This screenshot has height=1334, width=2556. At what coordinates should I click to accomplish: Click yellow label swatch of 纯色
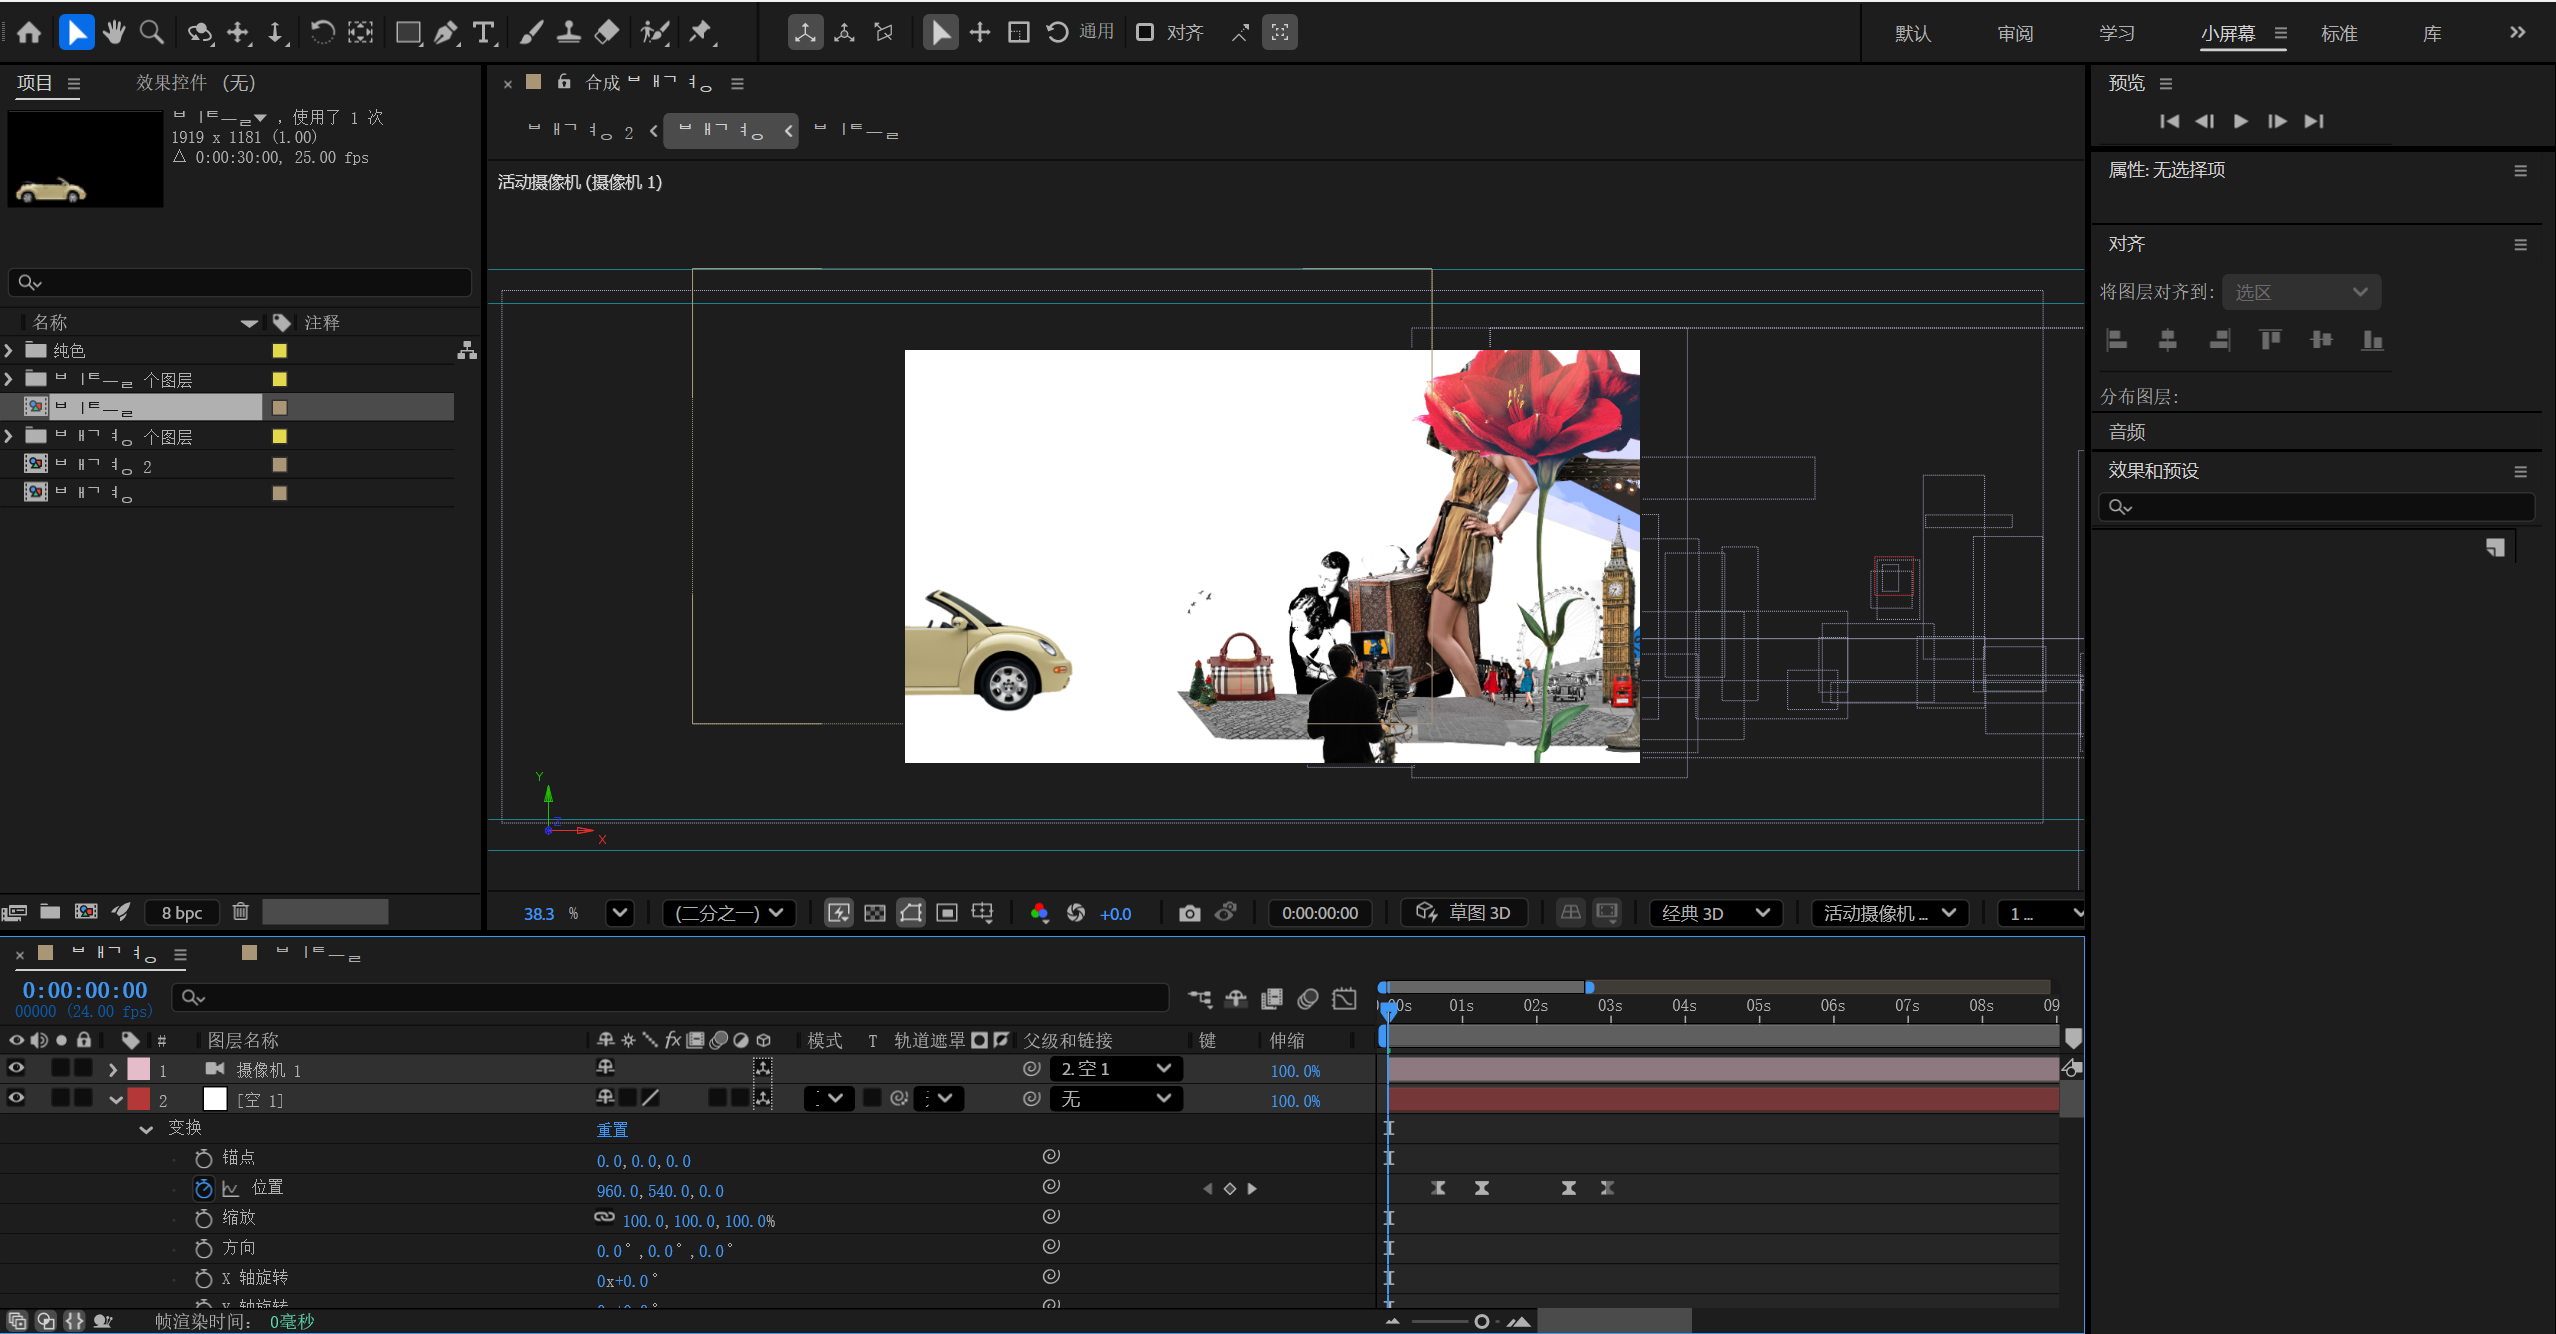pos(280,351)
